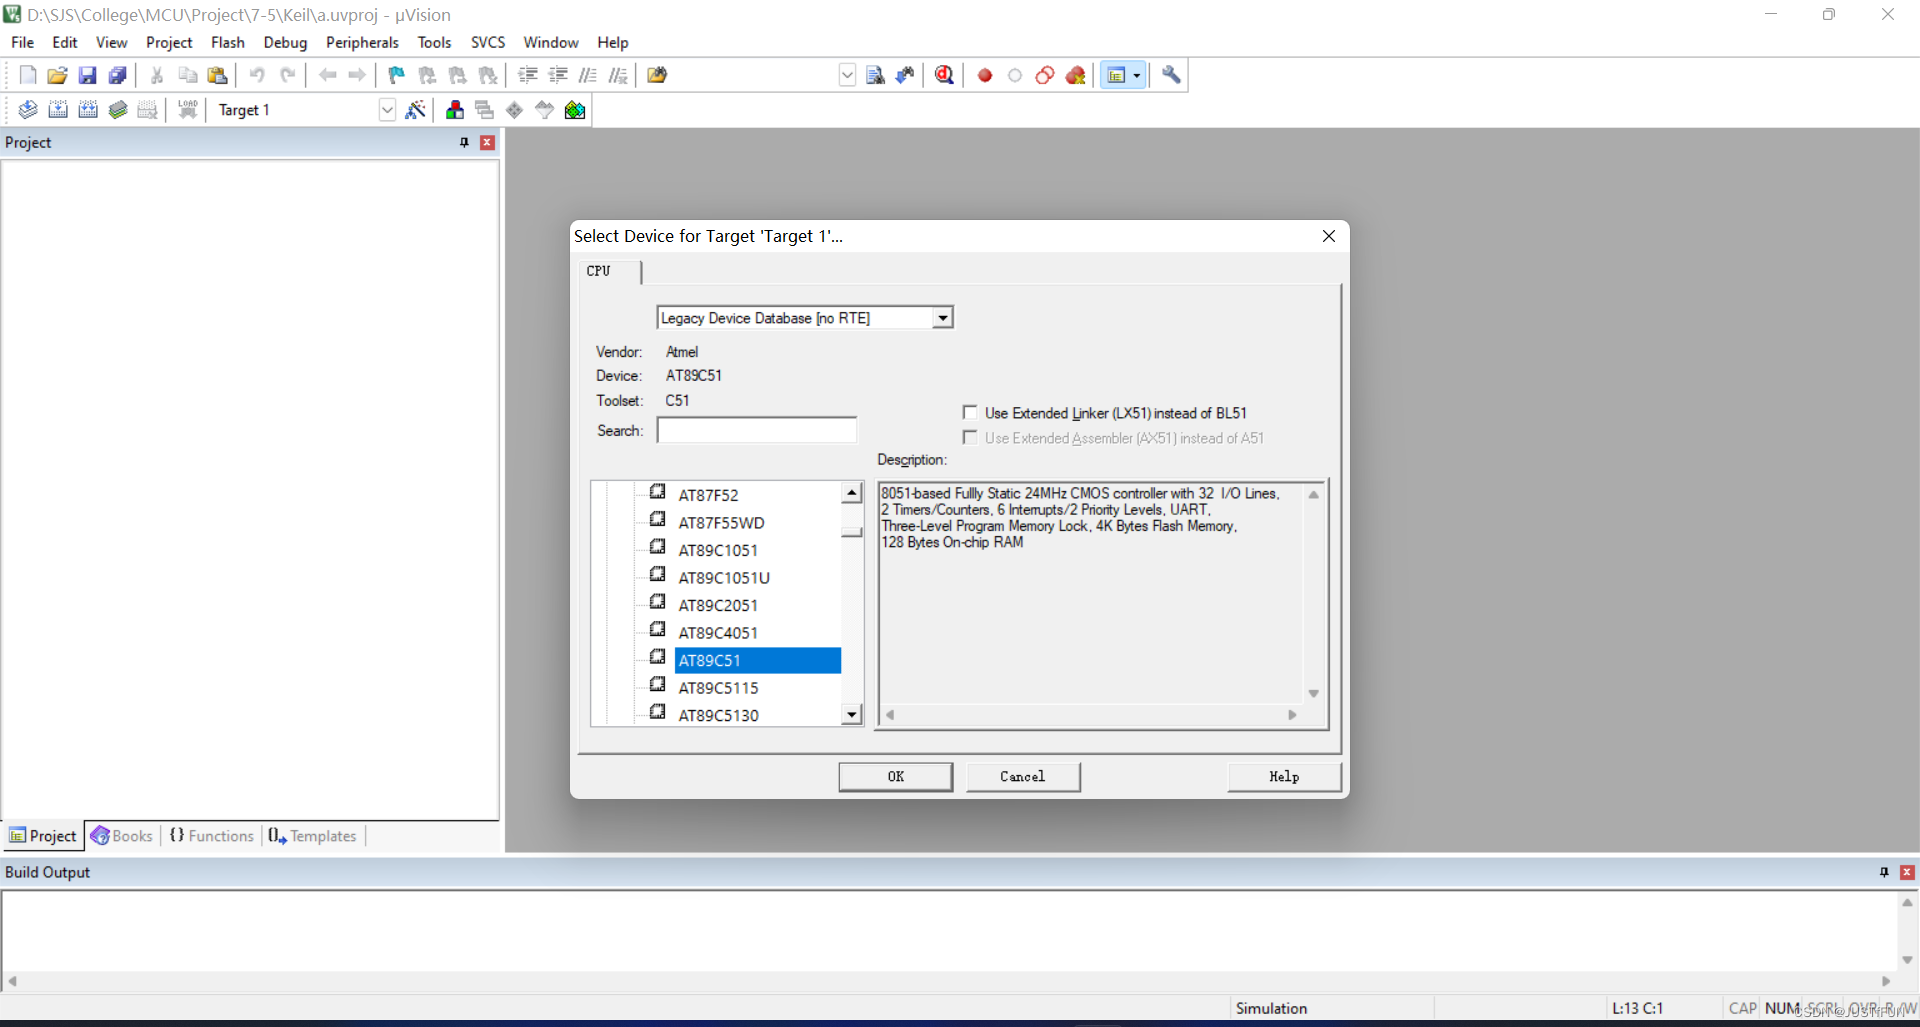Click the Cancel button in the dialog

point(1022,777)
